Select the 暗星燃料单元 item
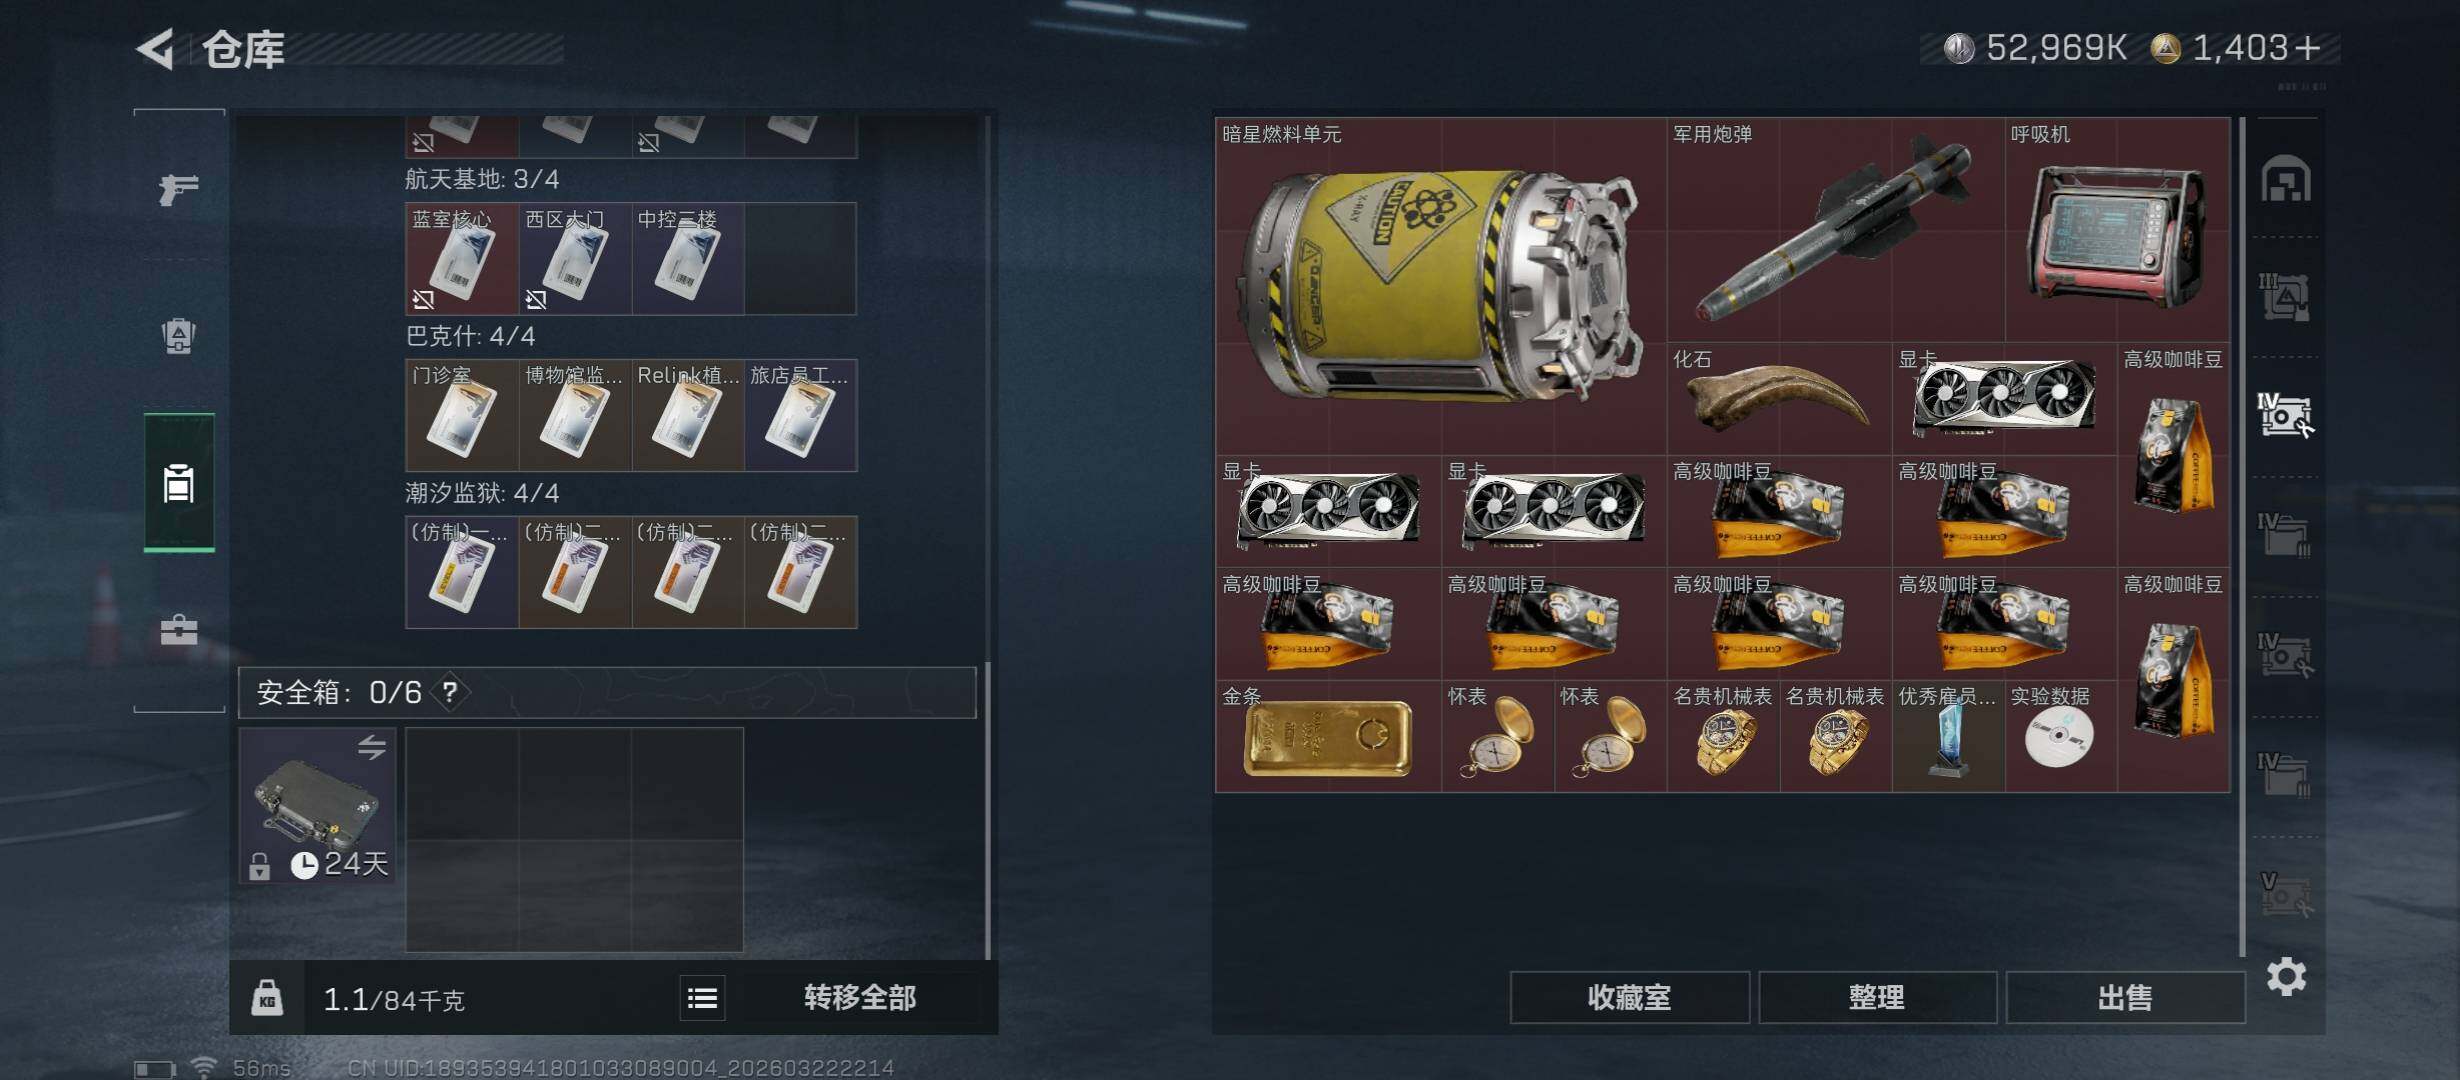 coord(1441,287)
